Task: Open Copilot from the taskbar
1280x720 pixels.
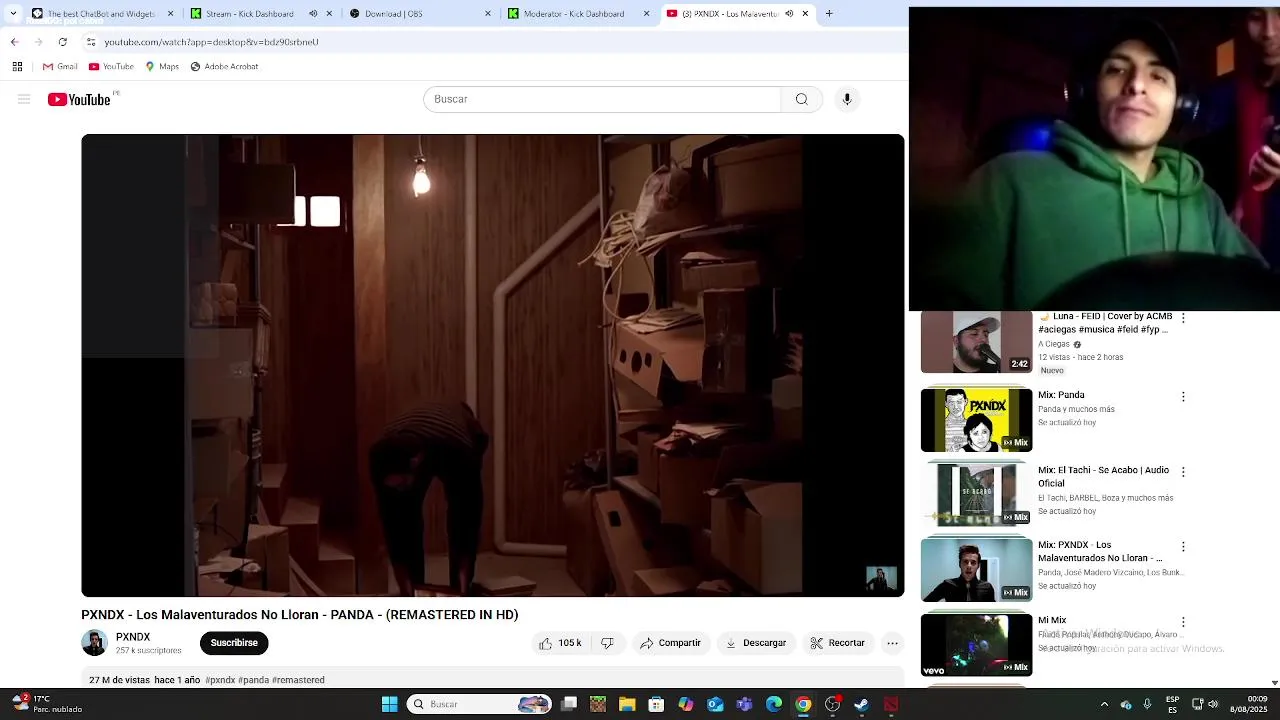Action: click(x=686, y=704)
